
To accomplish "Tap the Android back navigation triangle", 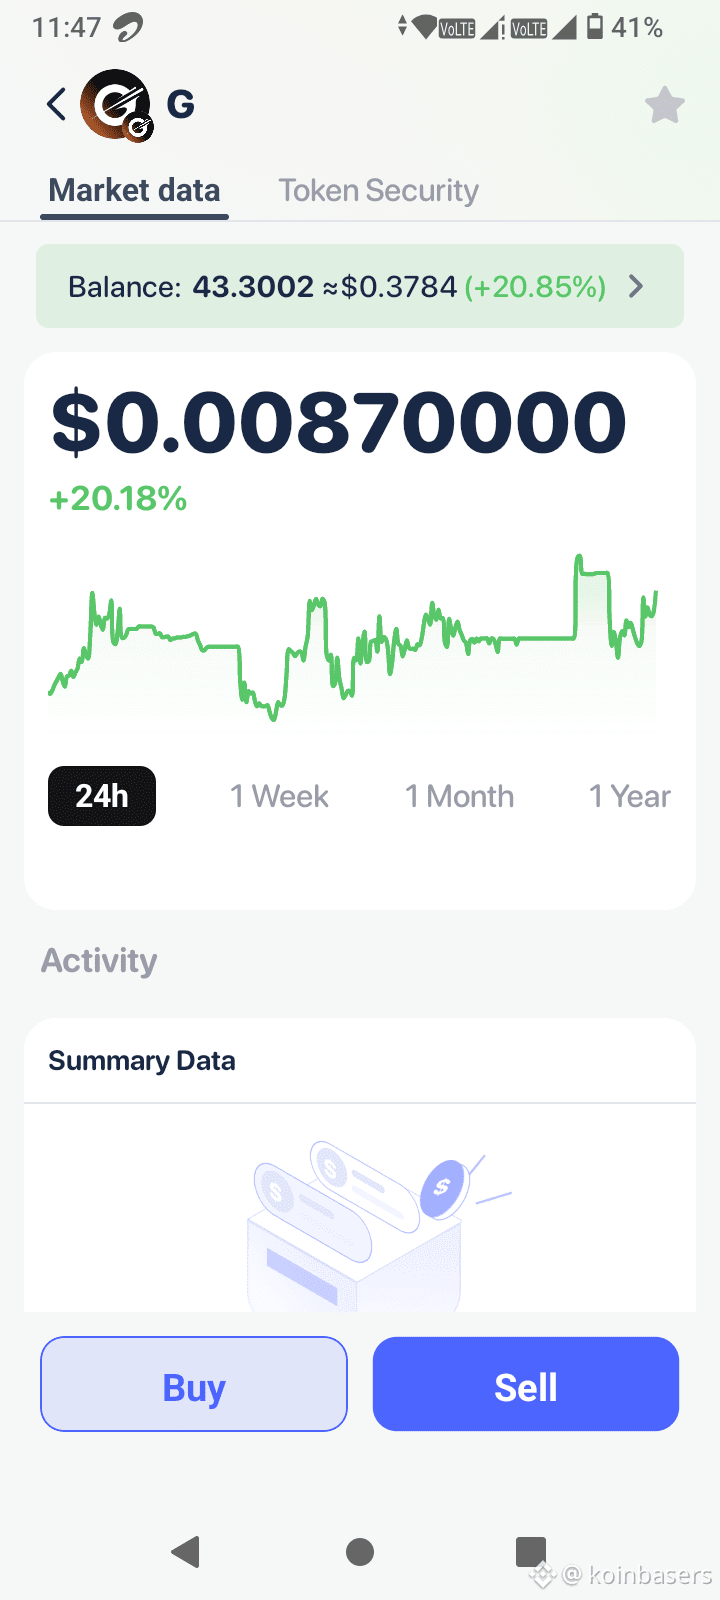I will click(x=186, y=1551).
